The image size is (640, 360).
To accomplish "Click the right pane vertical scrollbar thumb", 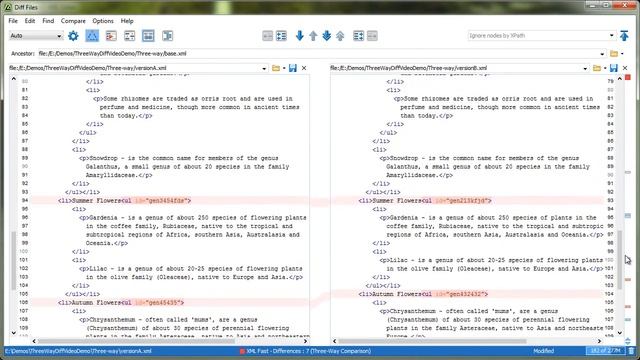I will point(620,260).
